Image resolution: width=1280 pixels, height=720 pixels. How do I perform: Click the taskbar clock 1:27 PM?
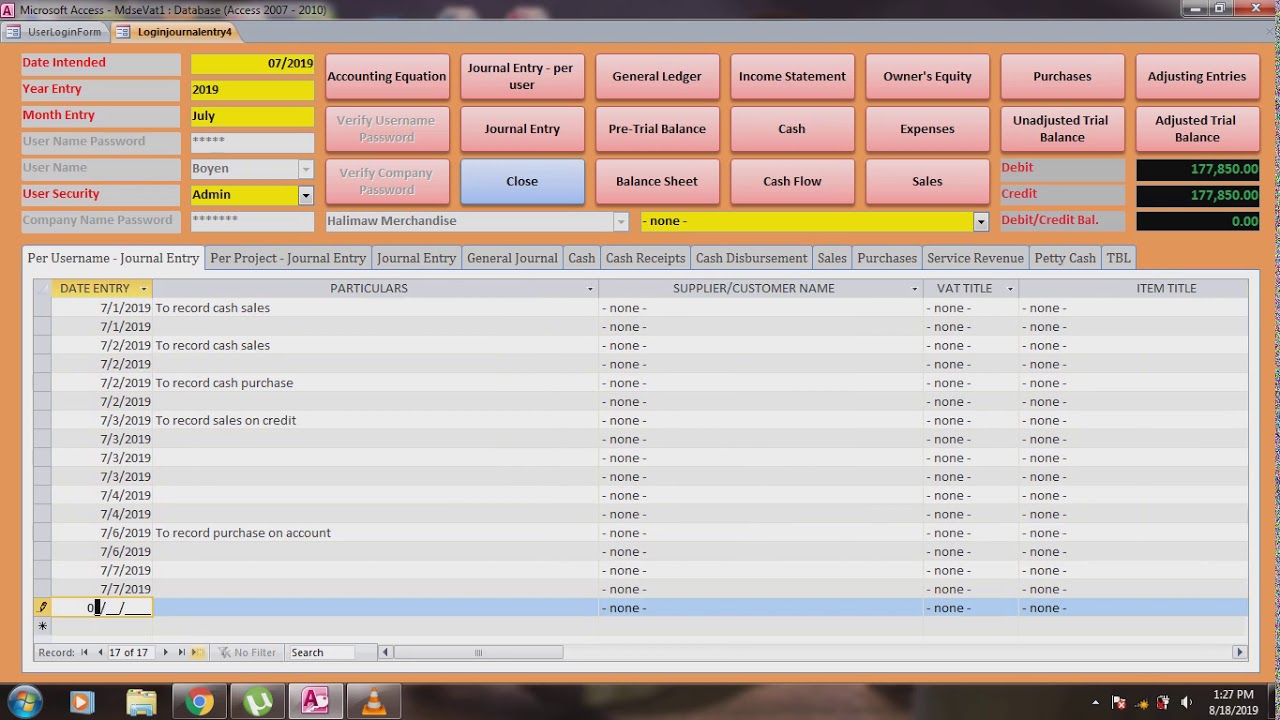click(x=1233, y=695)
